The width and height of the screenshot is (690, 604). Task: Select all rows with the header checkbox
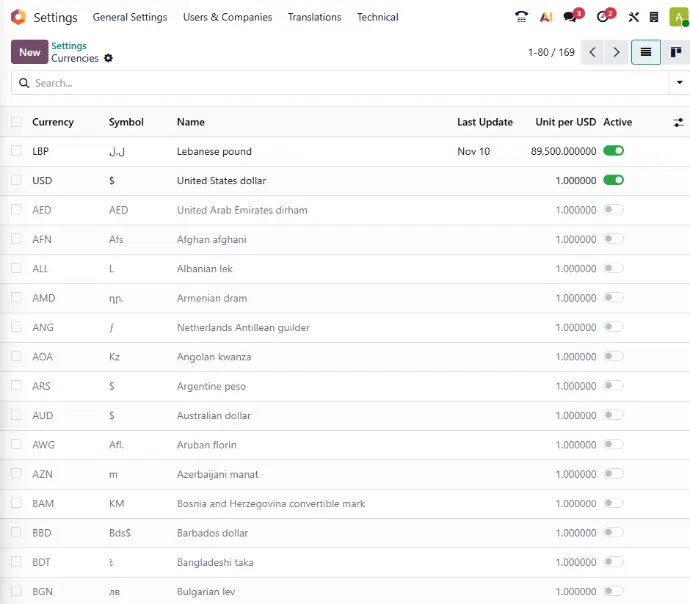click(x=16, y=122)
